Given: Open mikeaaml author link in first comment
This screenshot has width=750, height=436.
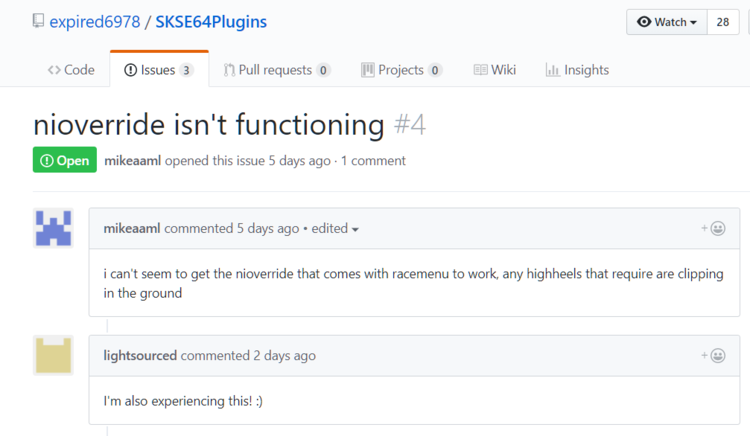Looking at the screenshot, I should (x=132, y=229).
